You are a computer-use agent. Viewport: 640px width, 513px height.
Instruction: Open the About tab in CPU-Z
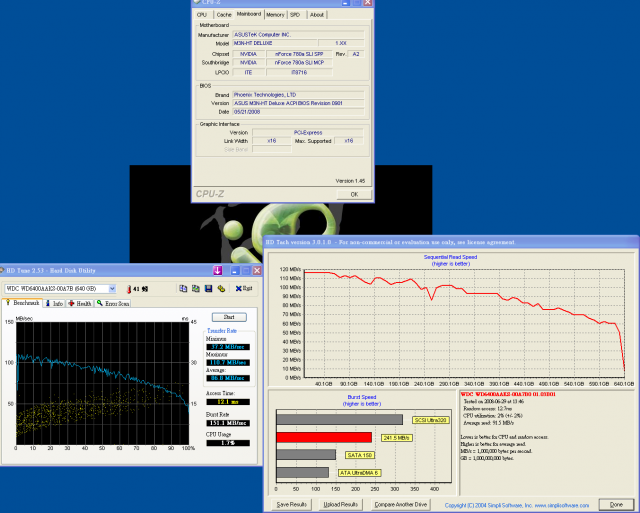pyautogui.click(x=317, y=15)
